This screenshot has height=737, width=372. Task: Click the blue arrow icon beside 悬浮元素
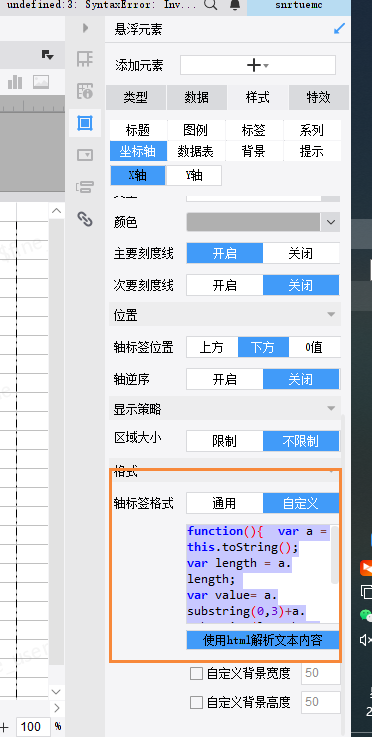[339, 29]
